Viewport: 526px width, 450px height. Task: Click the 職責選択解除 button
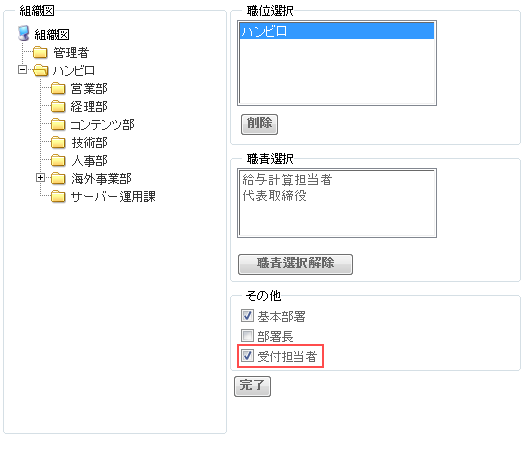point(295,264)
